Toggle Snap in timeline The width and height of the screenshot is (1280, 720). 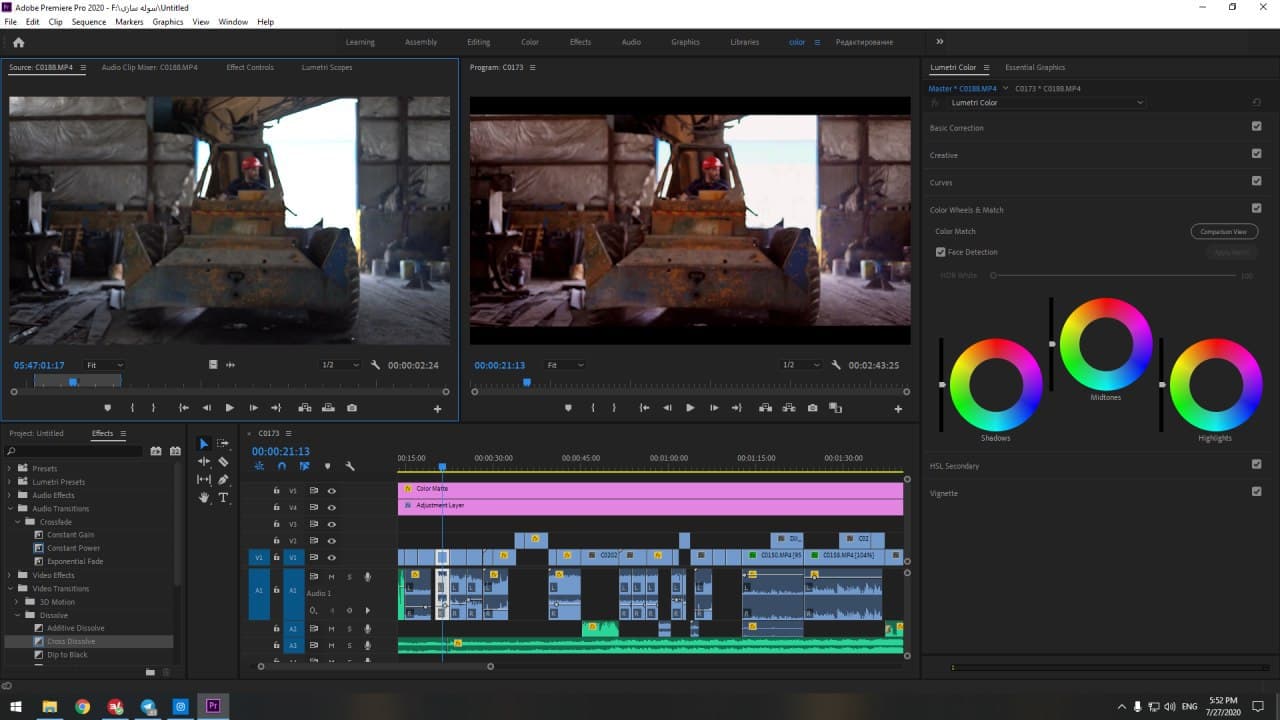pyautogui.click(x=282, y=466)
